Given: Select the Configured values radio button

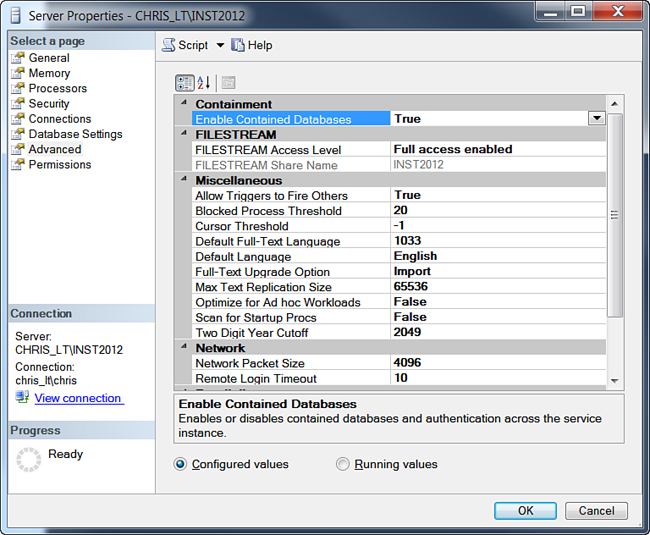Looking at the screenshot, I should tap(181, 464).
